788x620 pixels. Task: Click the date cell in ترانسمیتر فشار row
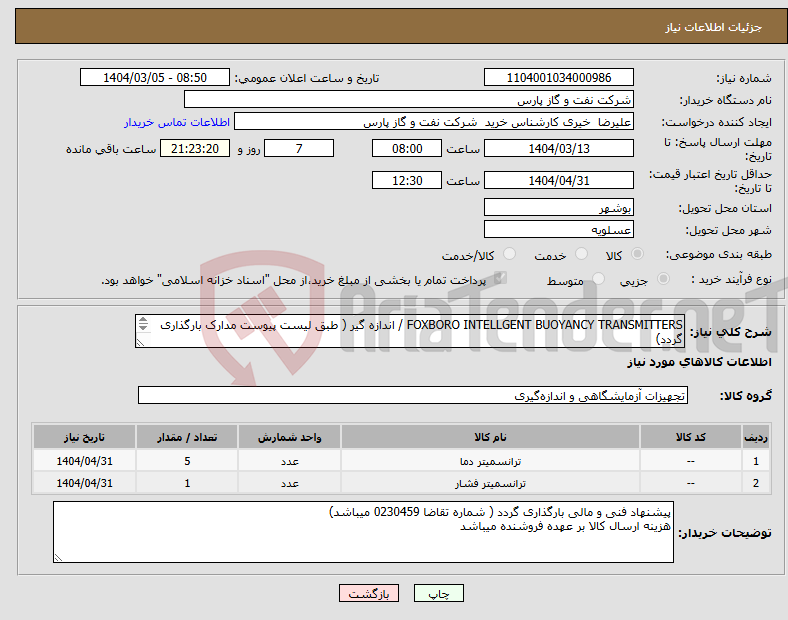pyautogui.click(x=84, y=483)
